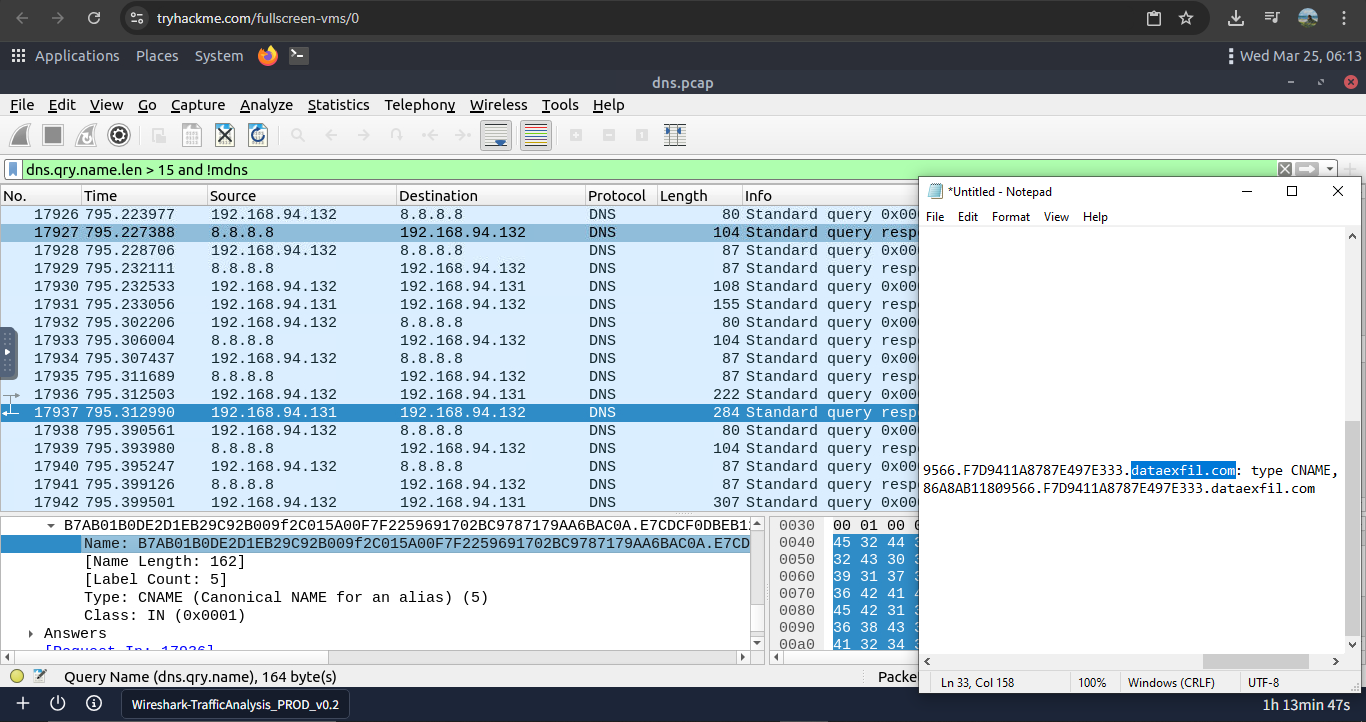Click the reload capture file icon
The height and width of the screenshot is (722, 1366).
coord(258,135)
